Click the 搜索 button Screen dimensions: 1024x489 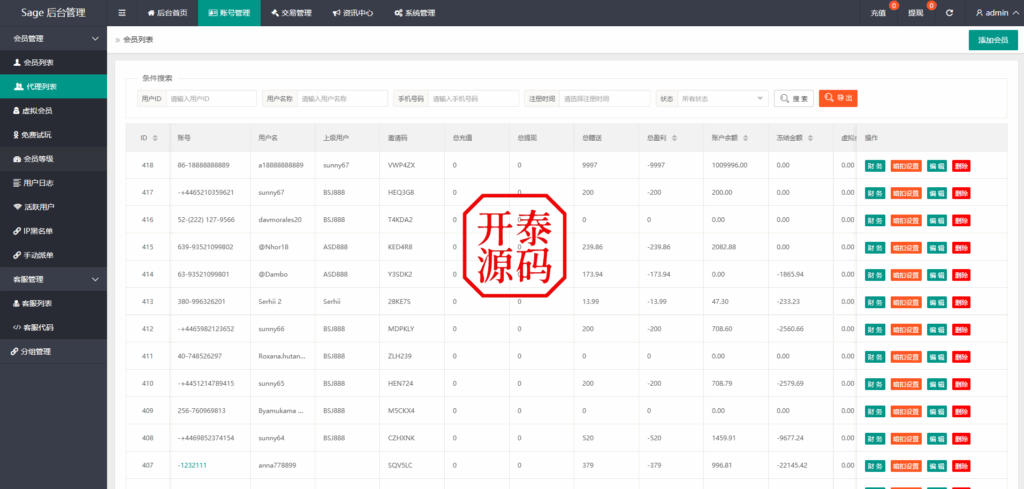click(793, 99)
